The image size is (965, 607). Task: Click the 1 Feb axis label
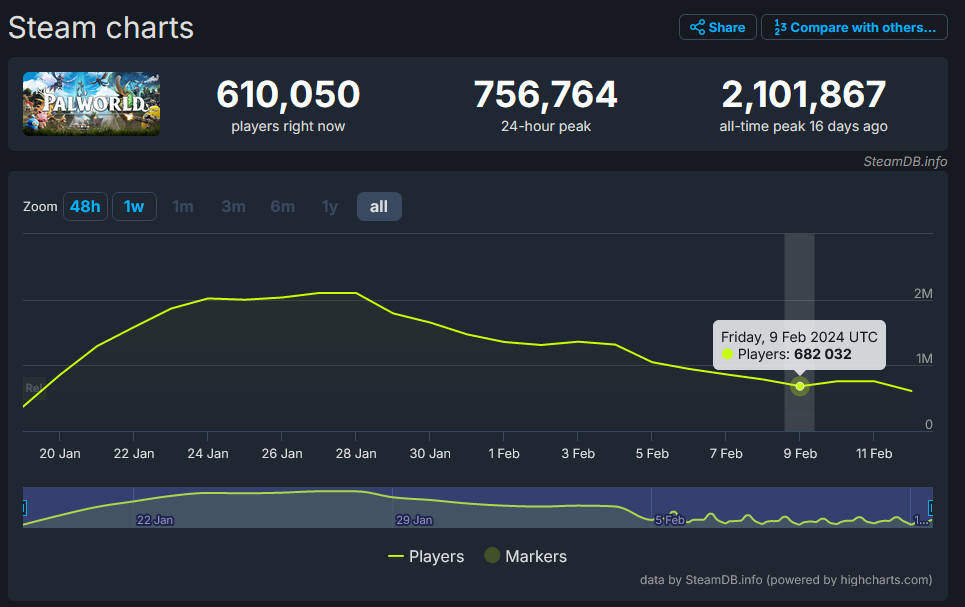(x=503, y=454)
